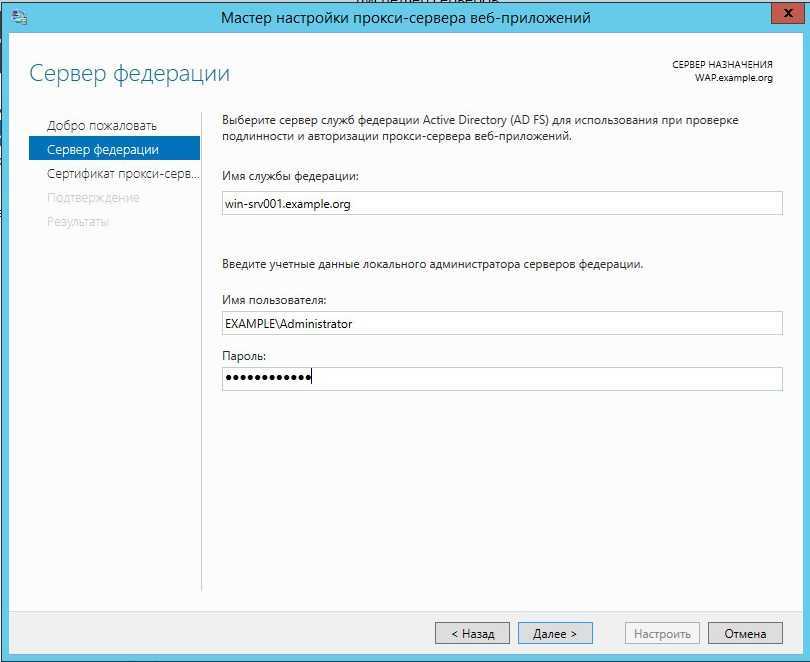This screenshot has height=662, width=810.
Task: Click the greyed-out "Результаты" step
Action: [78, 222]
